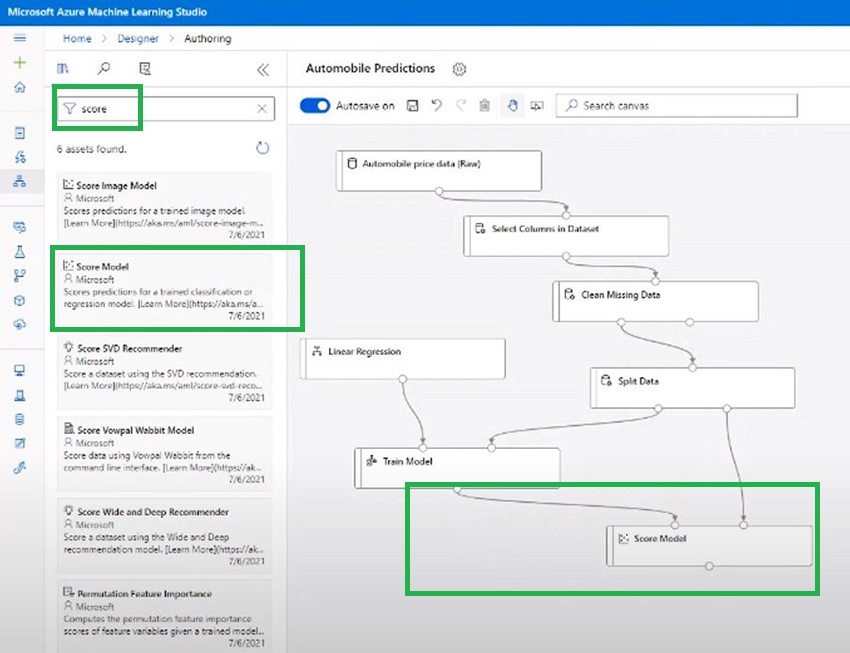Select the Designer icon in left sidebar
Screen dimensions: 850x653
click(20, 182)
